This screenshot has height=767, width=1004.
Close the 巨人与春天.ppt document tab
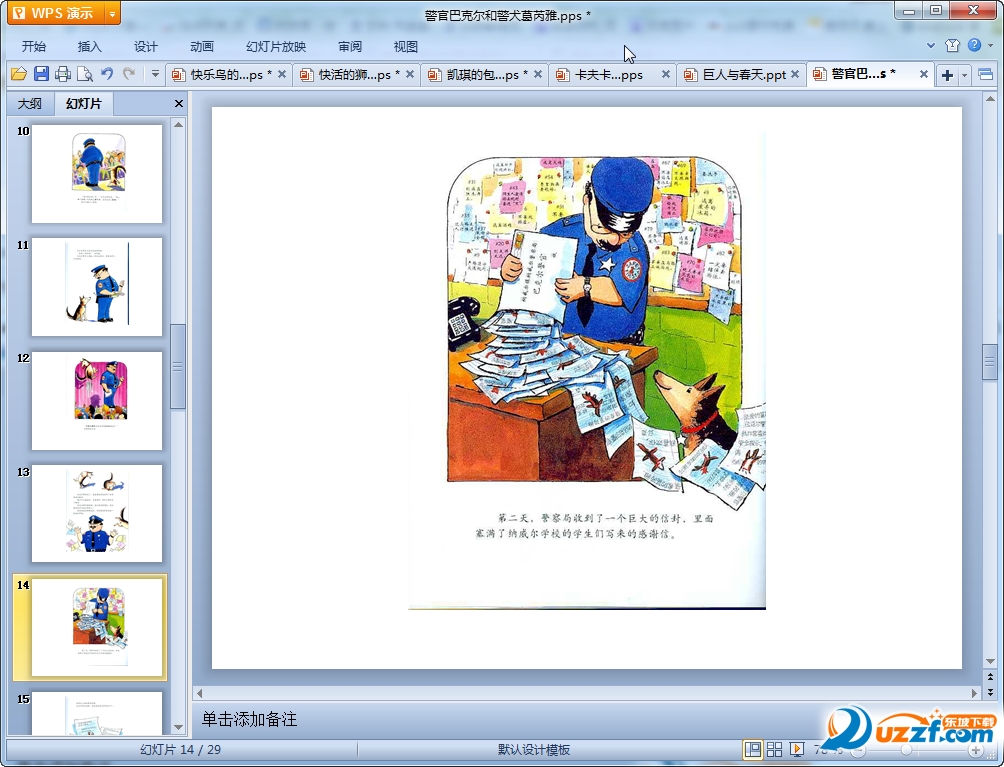[x=795, y=74]
